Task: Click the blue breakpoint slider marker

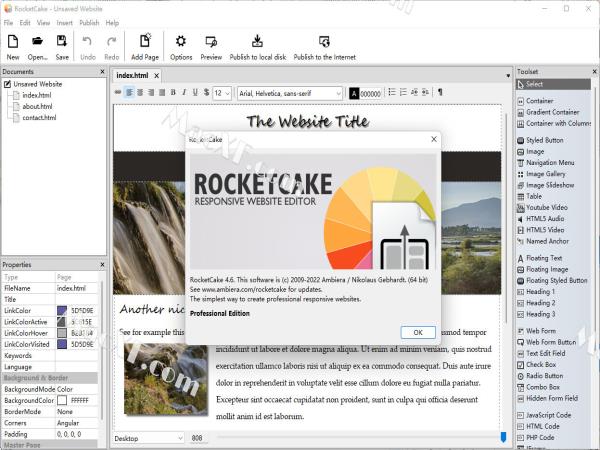Action: [x=504, y=437]
